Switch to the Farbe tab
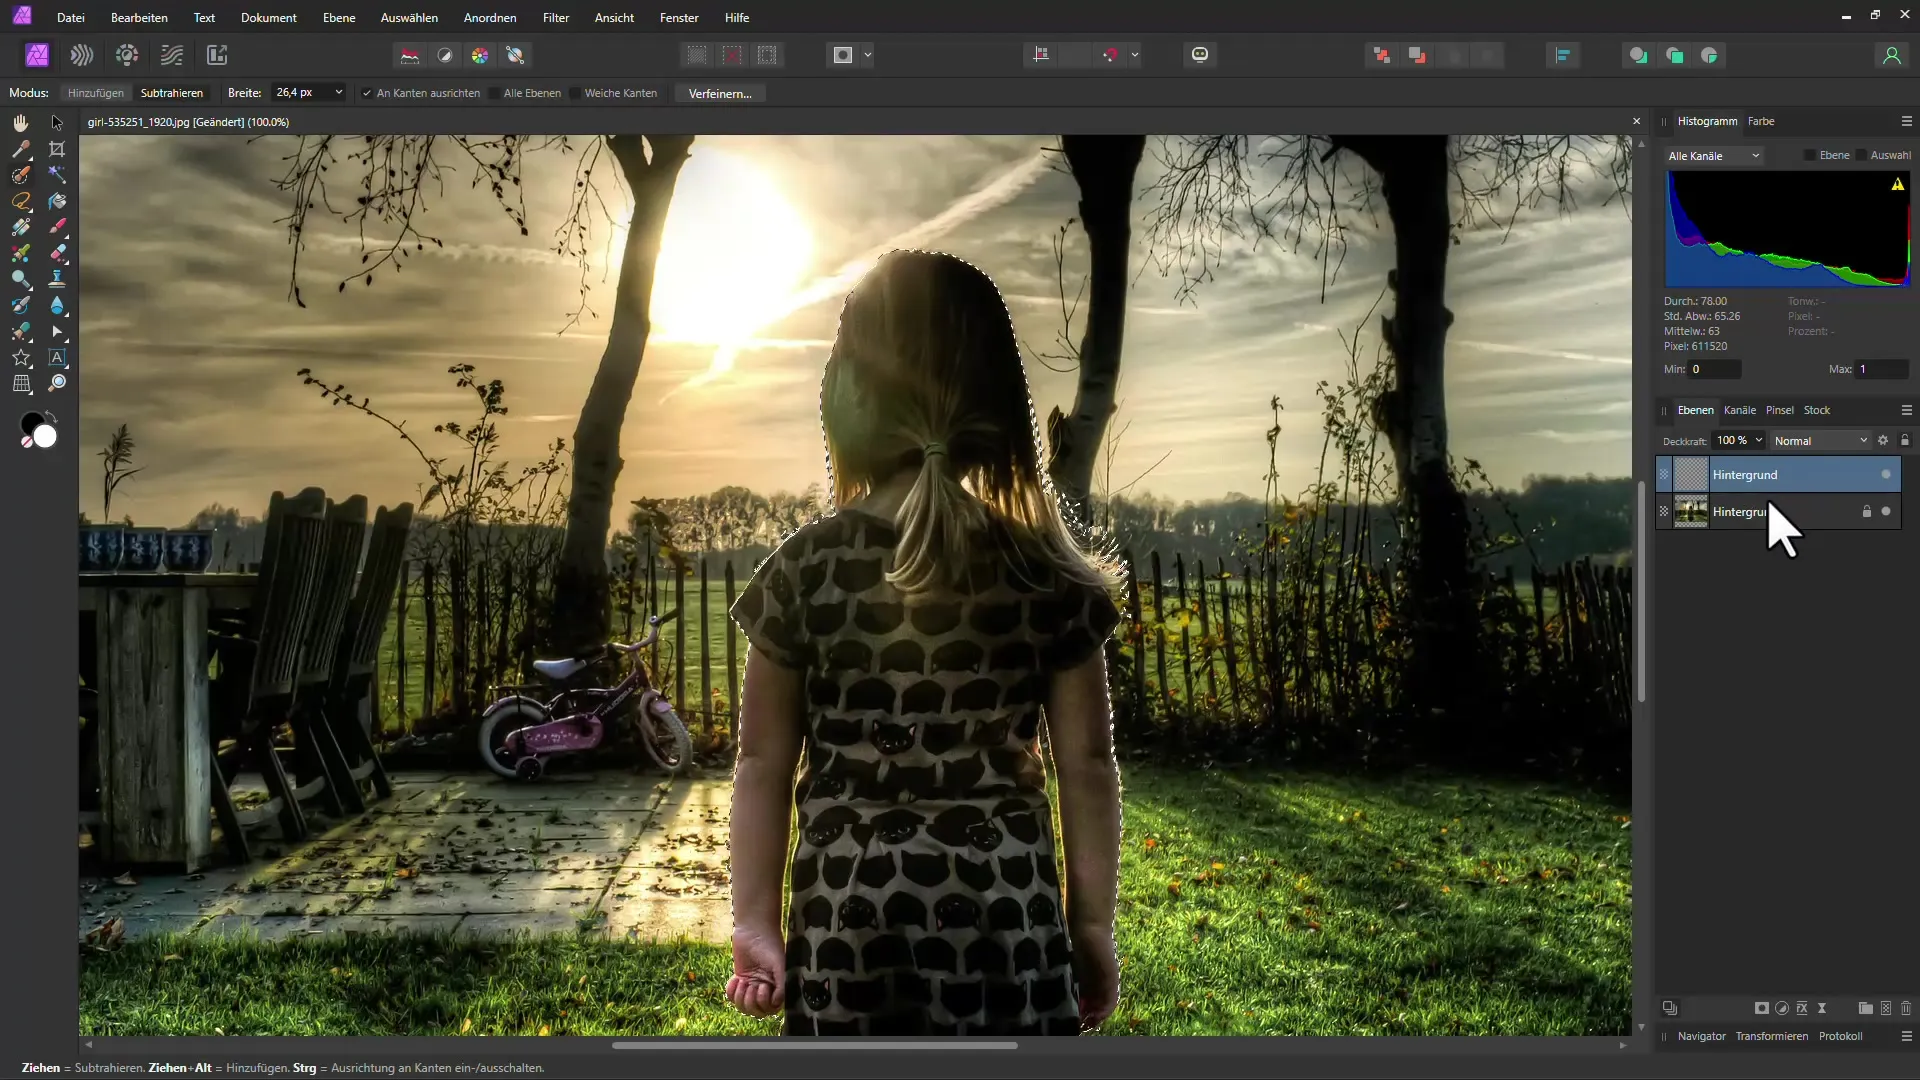This screenshot has height=1080, width=1920. 1761,121
